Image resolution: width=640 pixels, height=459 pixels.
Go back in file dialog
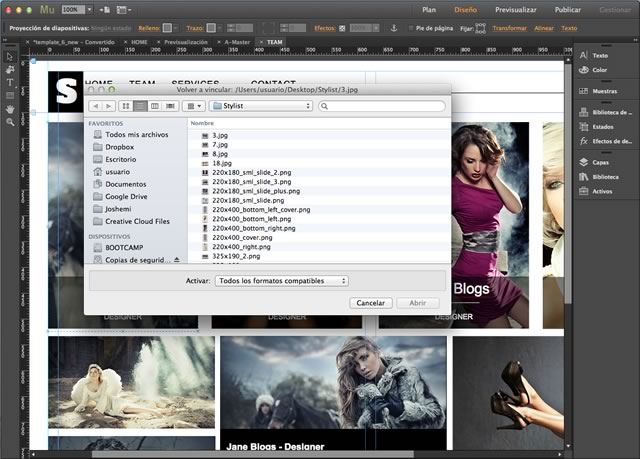[x=96, y=106]
